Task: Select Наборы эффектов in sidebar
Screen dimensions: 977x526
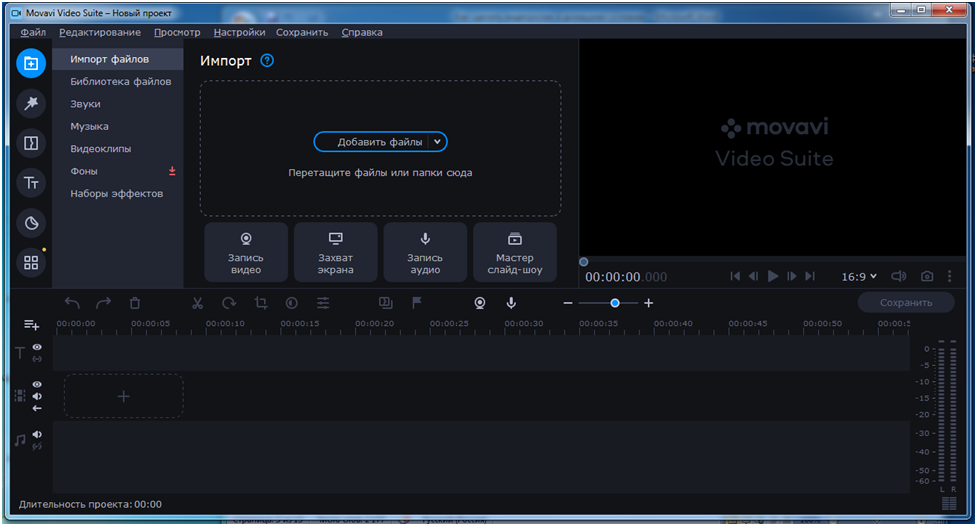Action: pyautogui.click(x=118, y=194)
